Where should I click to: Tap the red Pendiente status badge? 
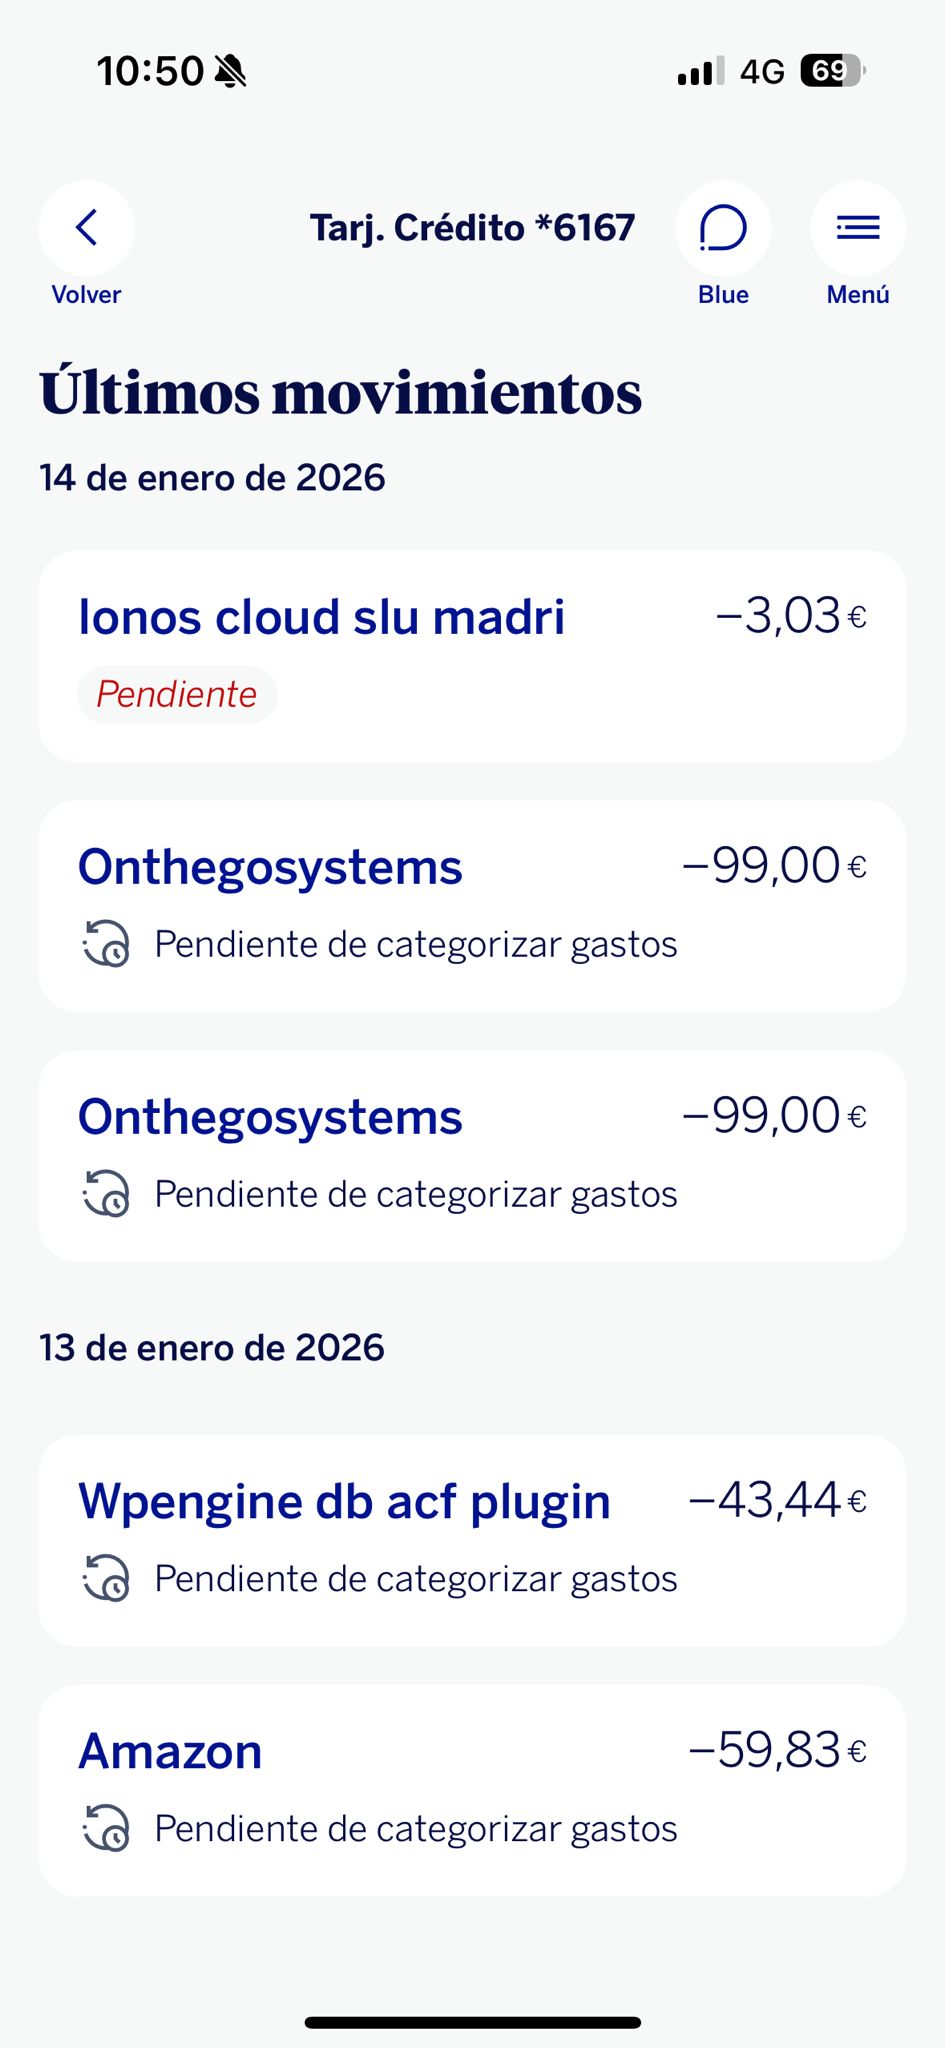pos(177,694)
